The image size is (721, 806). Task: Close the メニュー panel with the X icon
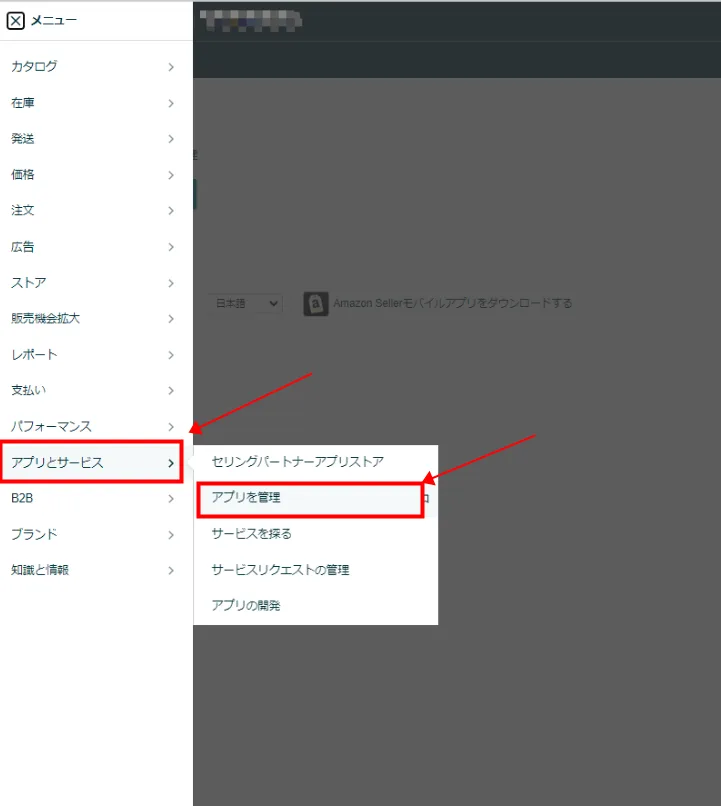click(x=15, y=21)
